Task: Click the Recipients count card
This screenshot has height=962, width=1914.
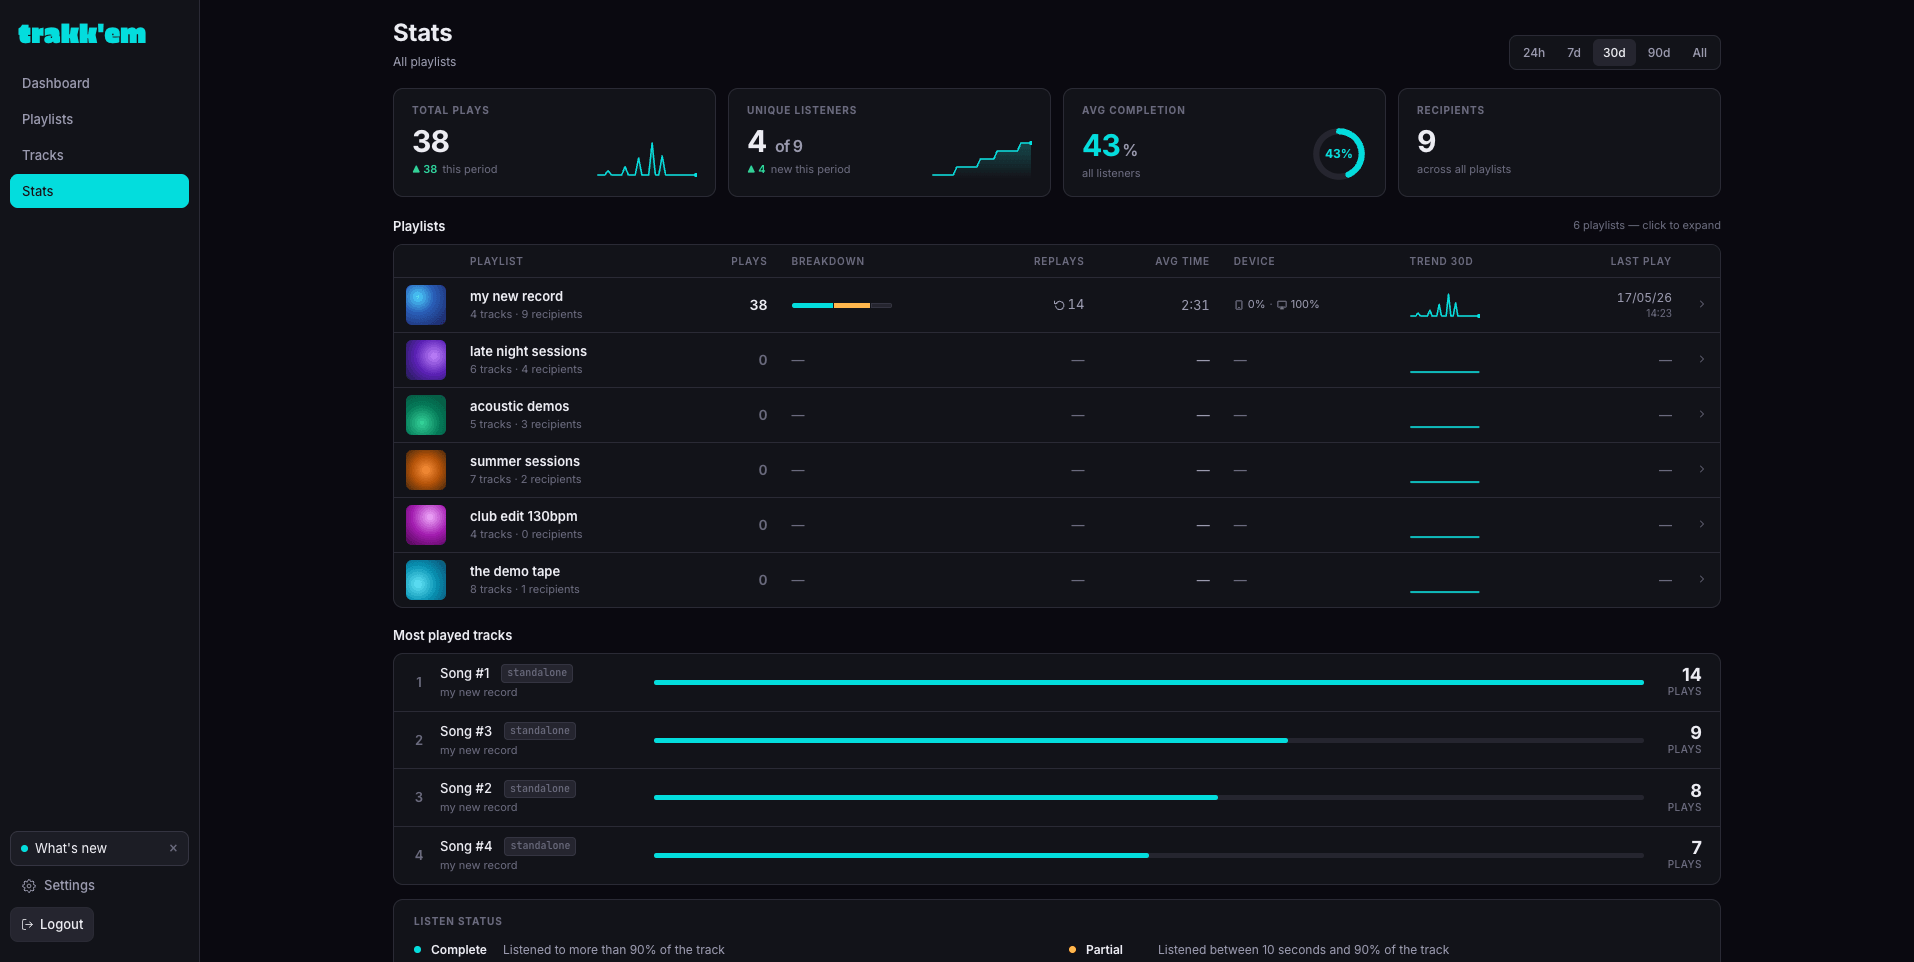Action: click(1559, 142)
